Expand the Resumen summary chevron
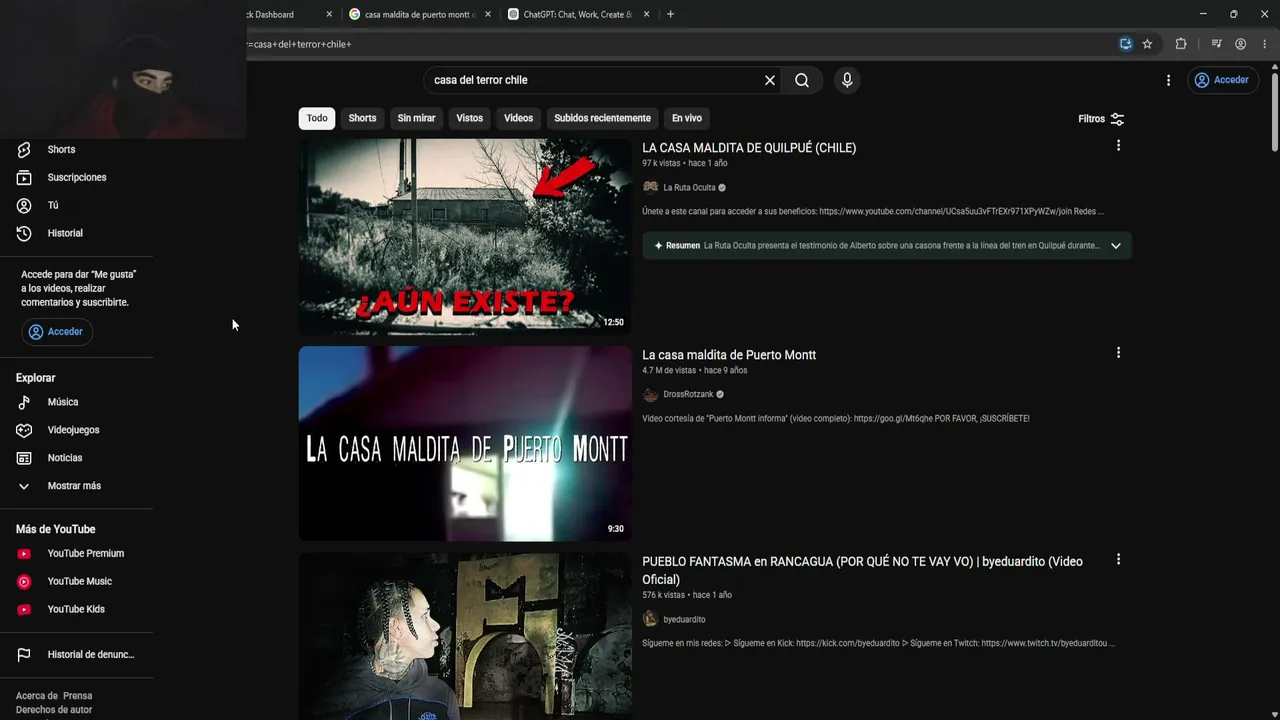Screen dimensions: 1280x720 tap(1116, 246)
